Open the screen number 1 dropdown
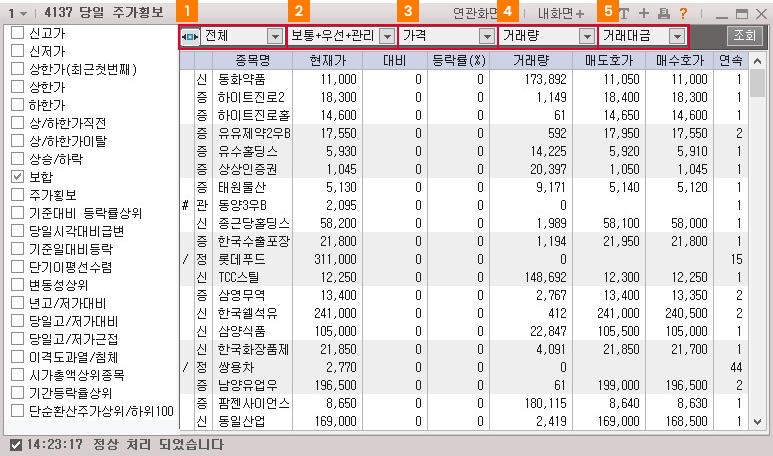Screen dimensions: 773x456 coord(23,14)
